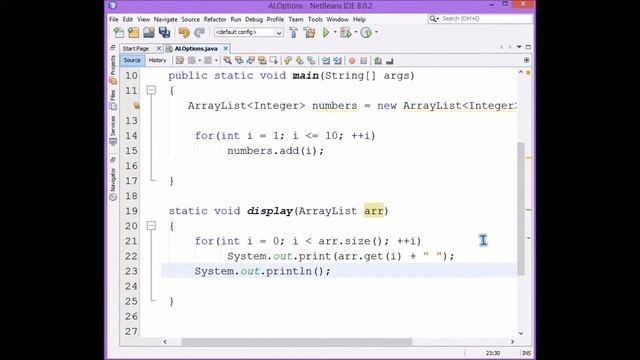The height and width of the screenshot is (360, 640).
Task: Click the vertical scrollbar thumb
Action: (521, 208)
